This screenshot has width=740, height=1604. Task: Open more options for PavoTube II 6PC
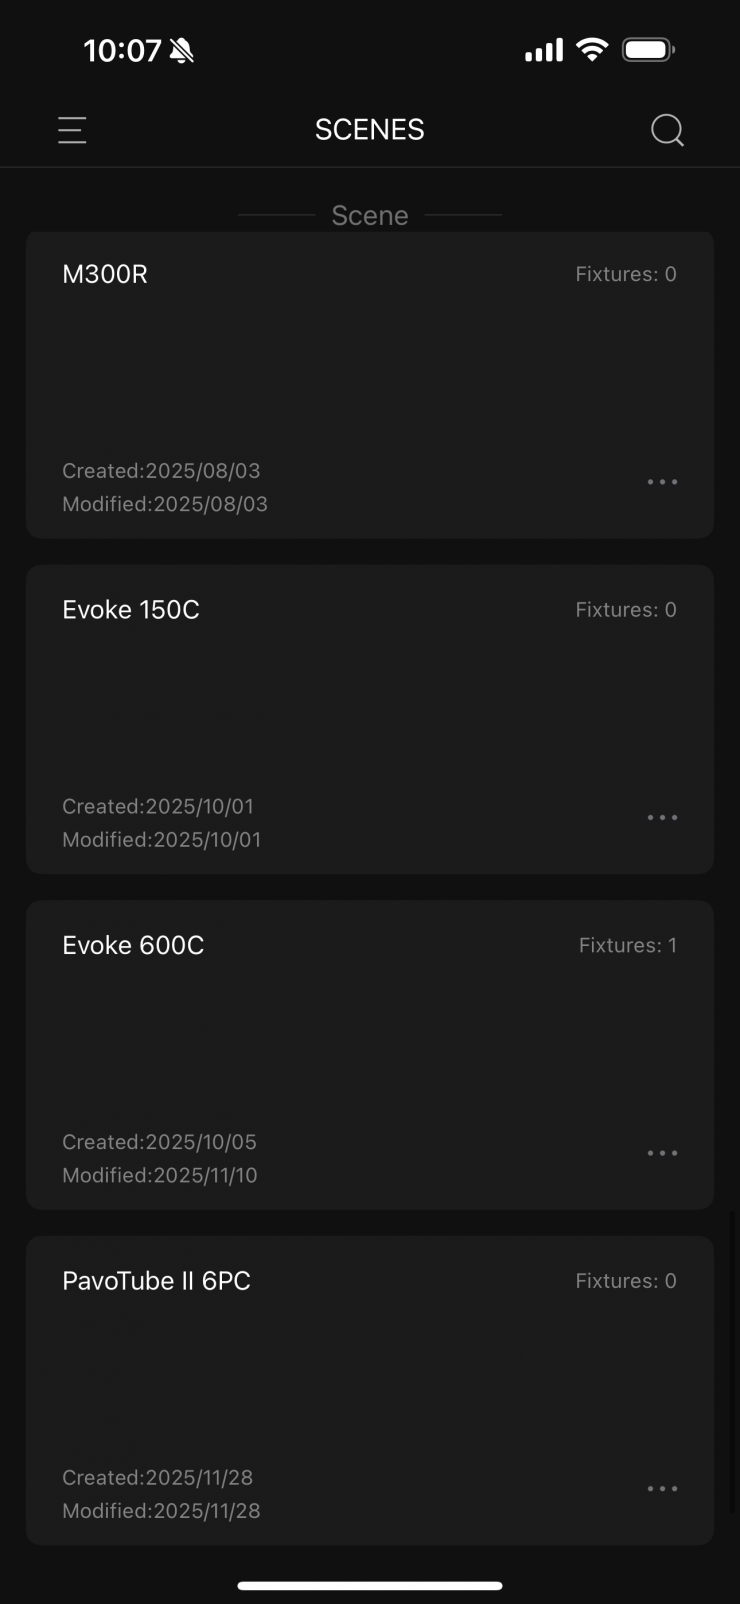click(662, 1489)
